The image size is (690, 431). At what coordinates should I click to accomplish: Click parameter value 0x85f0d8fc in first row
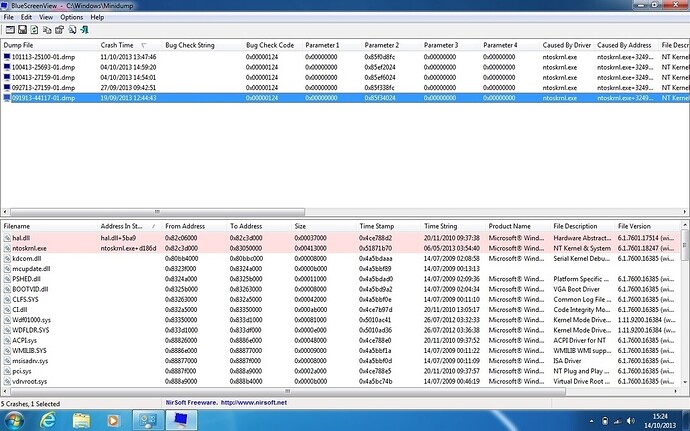(x=380, y=57)
